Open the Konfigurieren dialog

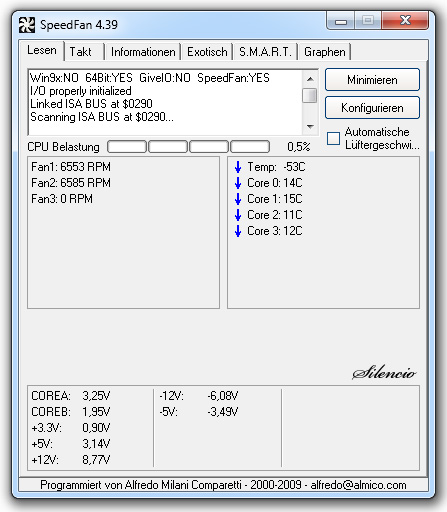tap(372, 108)
